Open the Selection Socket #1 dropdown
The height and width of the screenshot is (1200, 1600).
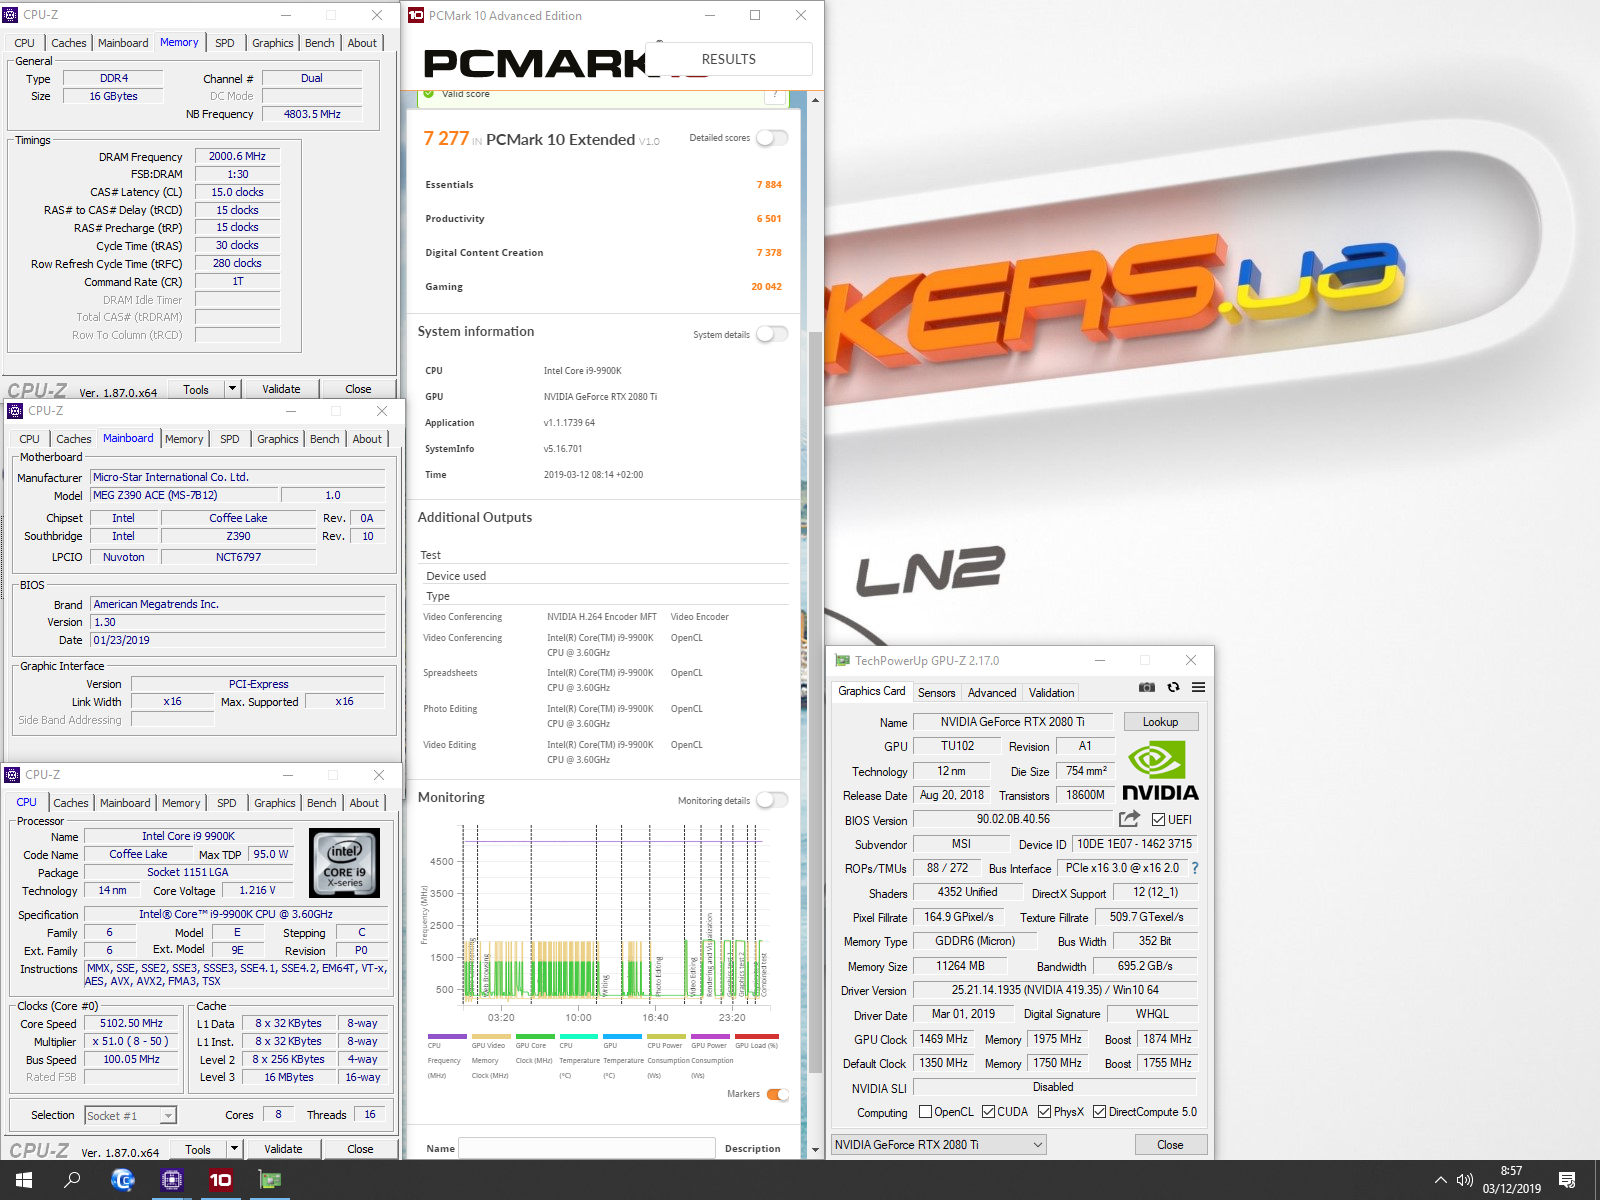tap(168, 1115)
